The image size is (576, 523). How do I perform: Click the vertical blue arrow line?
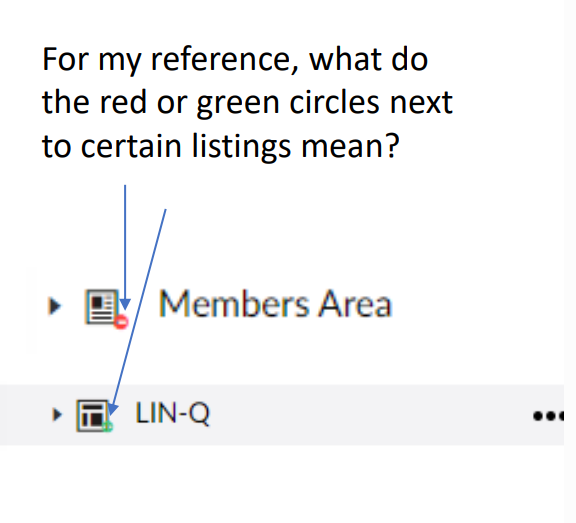125,242
